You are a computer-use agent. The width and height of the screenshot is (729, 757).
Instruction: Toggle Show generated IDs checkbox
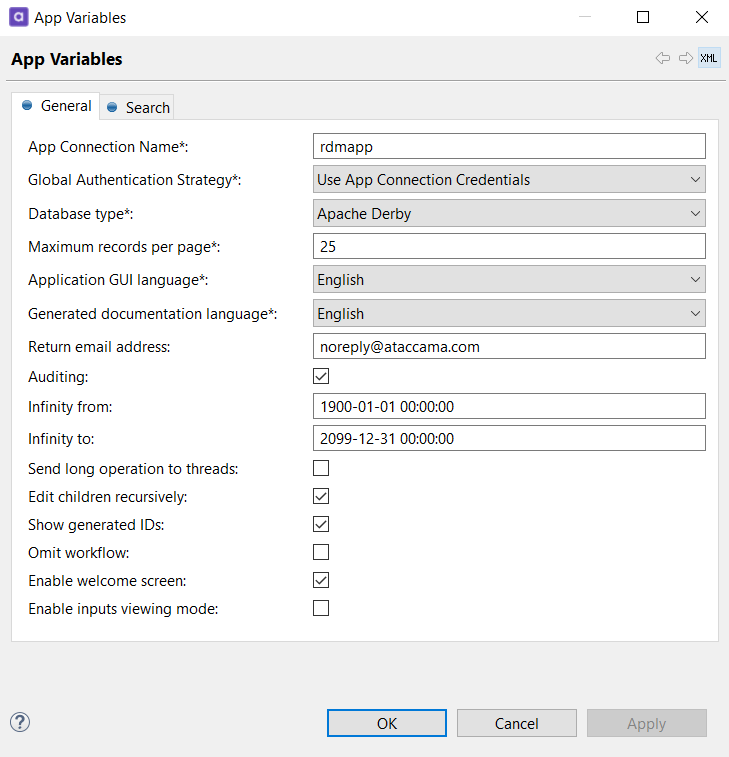pyautogui.click(x=321, y=524)
